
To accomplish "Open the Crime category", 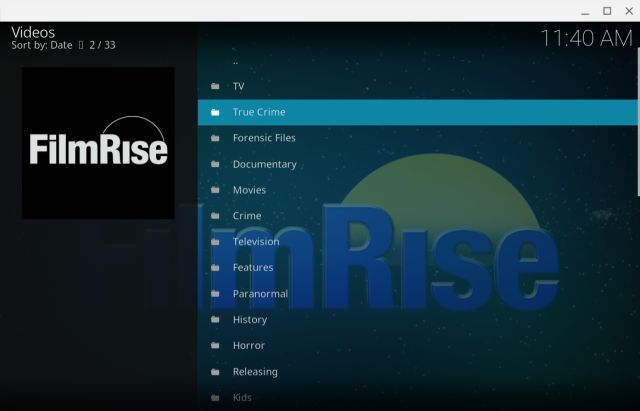I will tap(417, 216).
